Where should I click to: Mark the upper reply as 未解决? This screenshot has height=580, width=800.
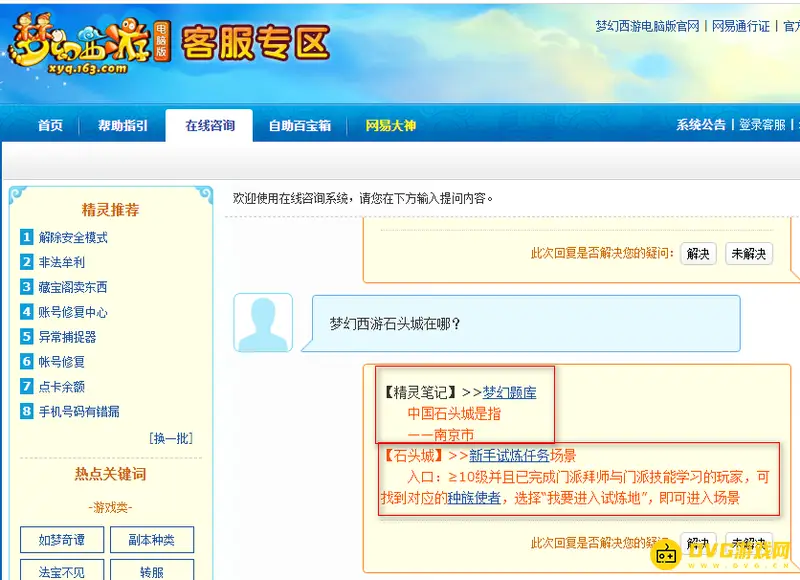(x=748, y=254)
